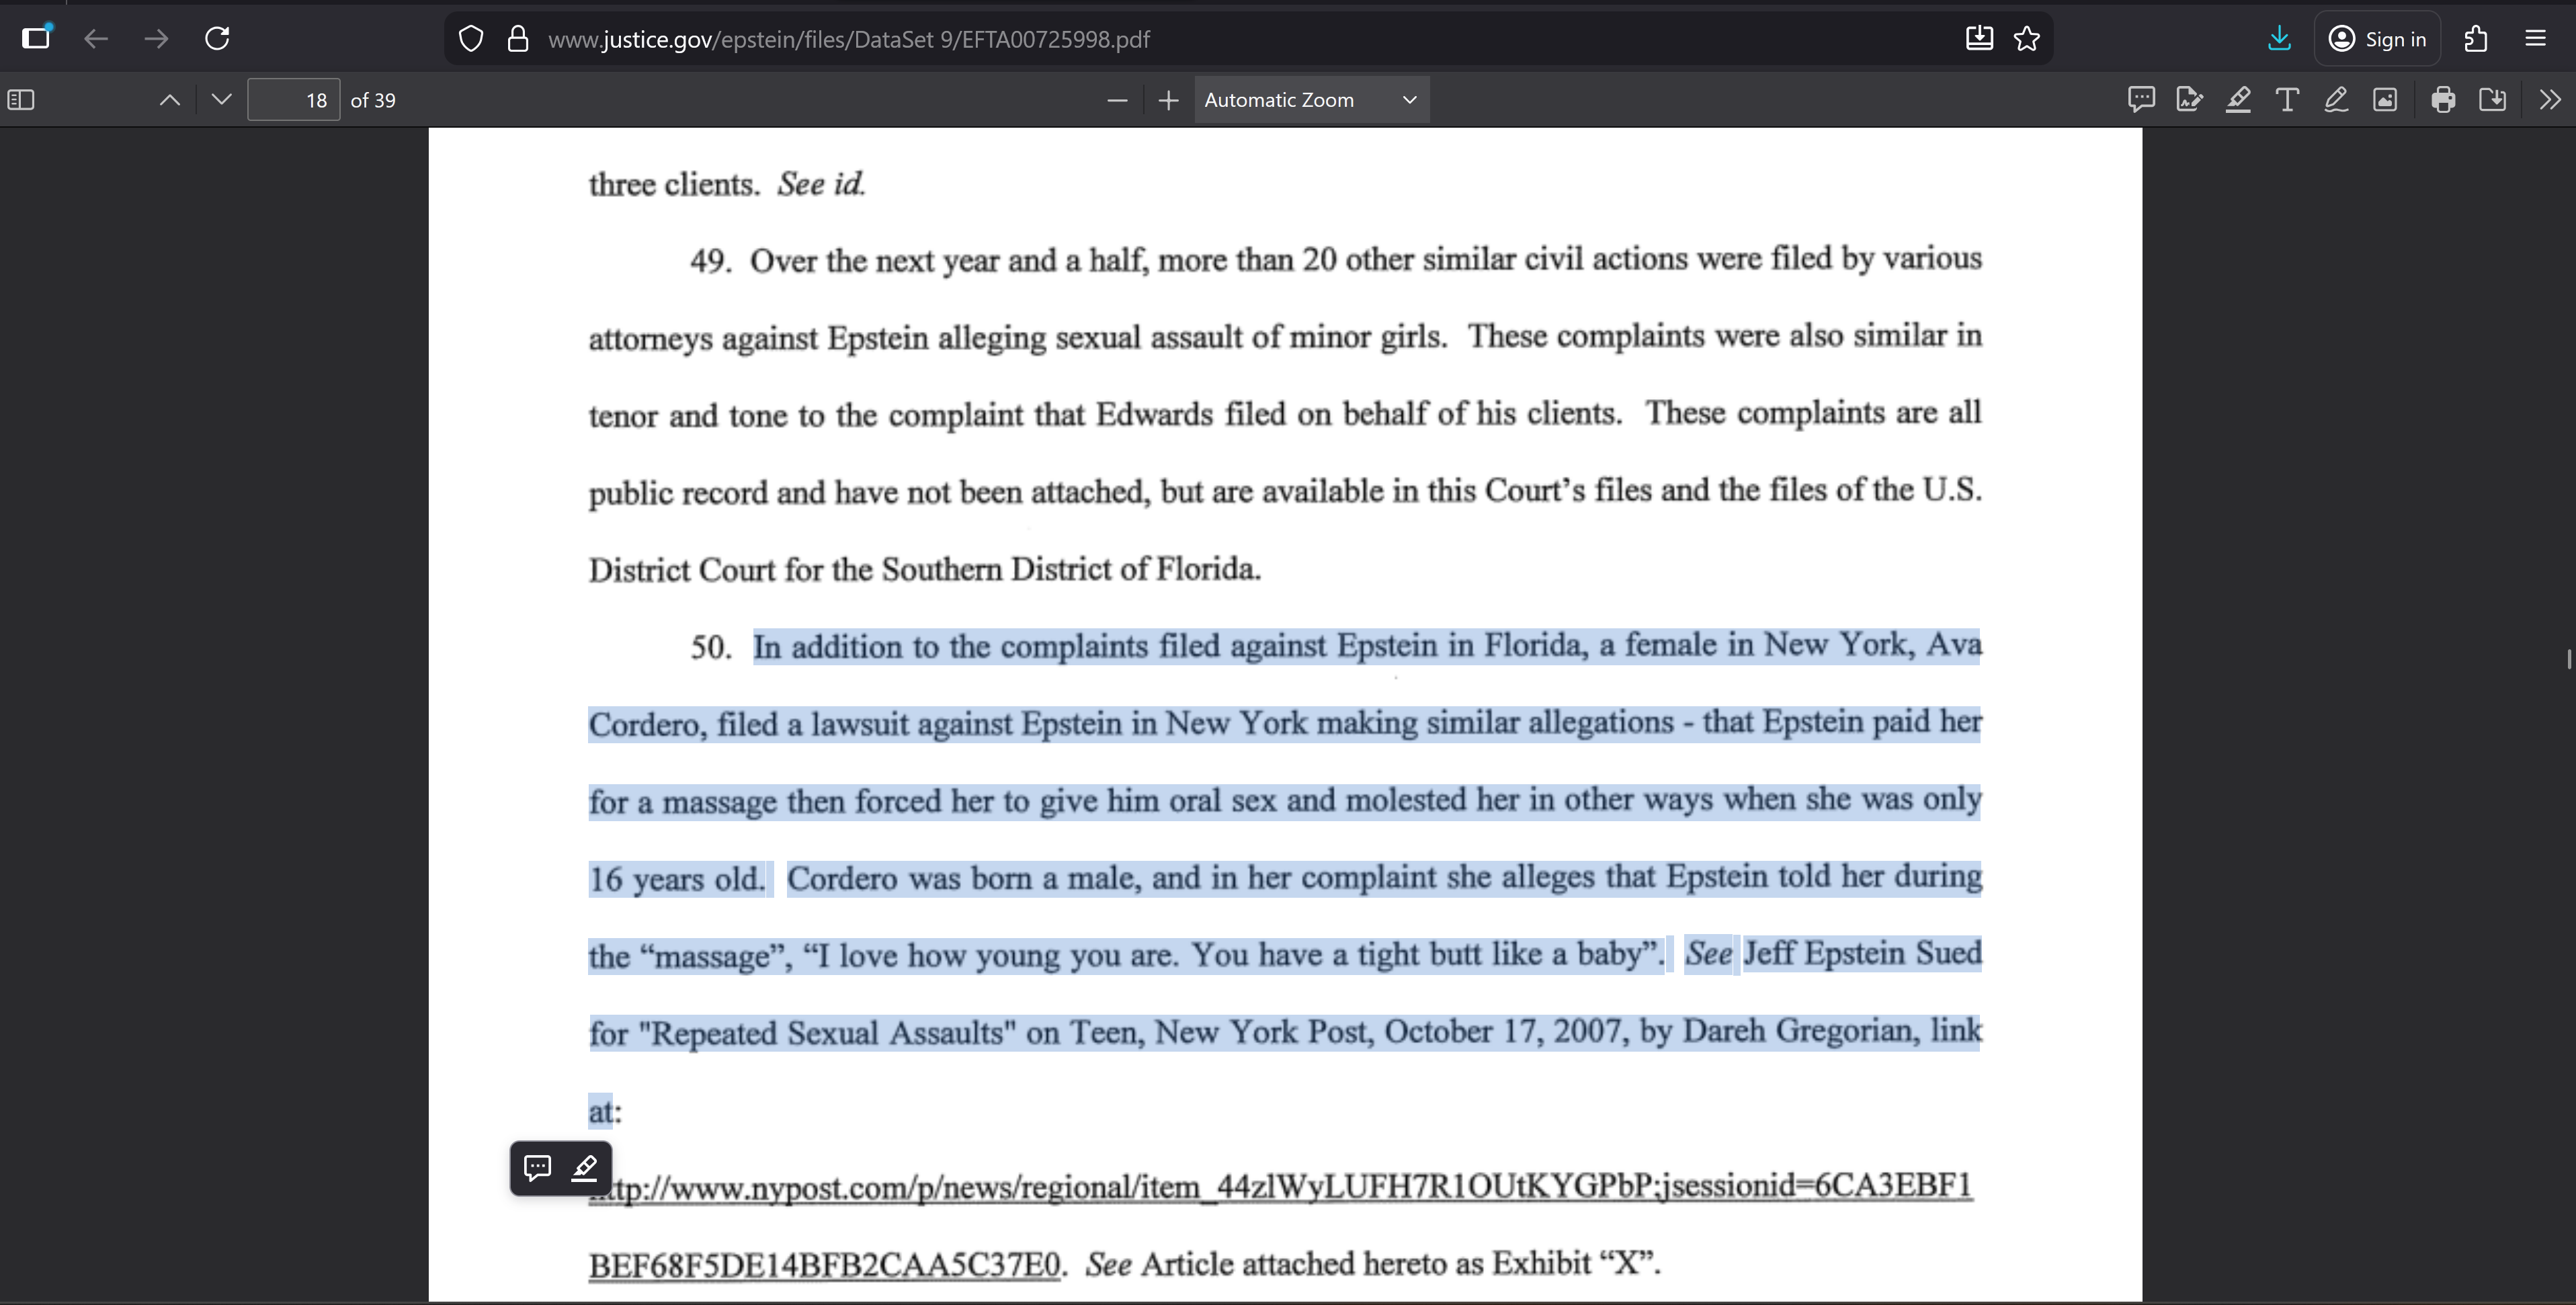Click the page number input field
2576x1305 pixels.
pyautogui.click(x=293, y=100)
